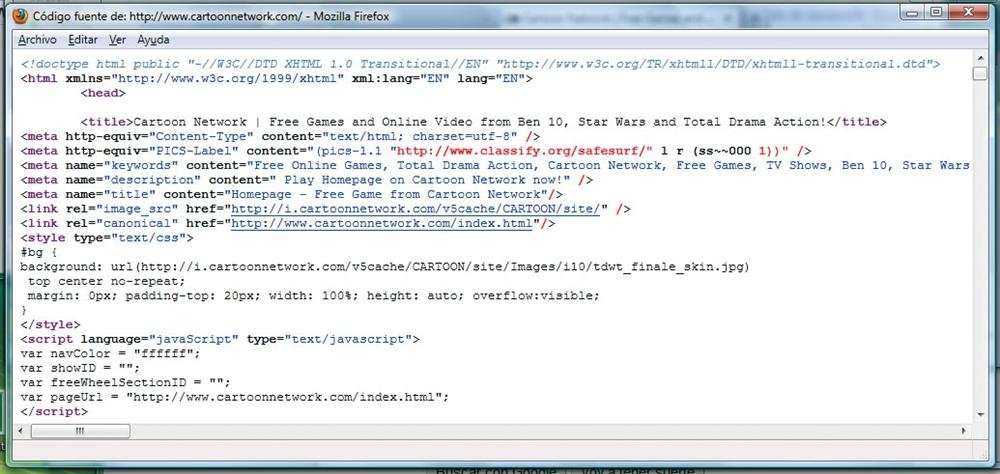Open the Archivo menu
1000x474 pixels.
tap(37, 40)
